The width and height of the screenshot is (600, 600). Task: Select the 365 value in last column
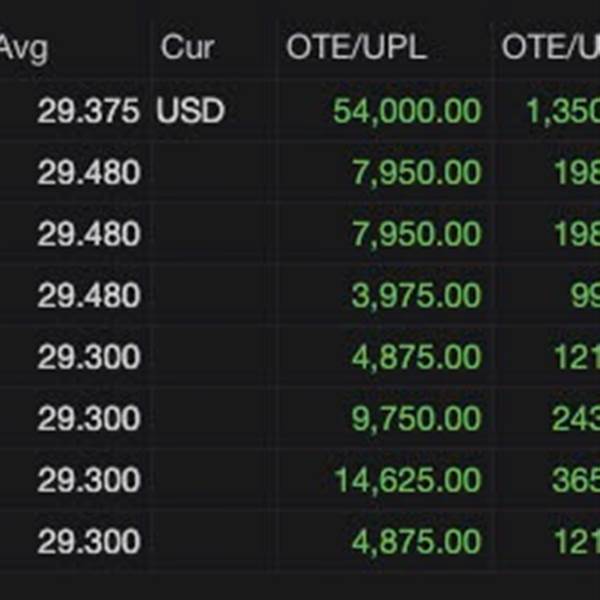(x=576, y=480)
